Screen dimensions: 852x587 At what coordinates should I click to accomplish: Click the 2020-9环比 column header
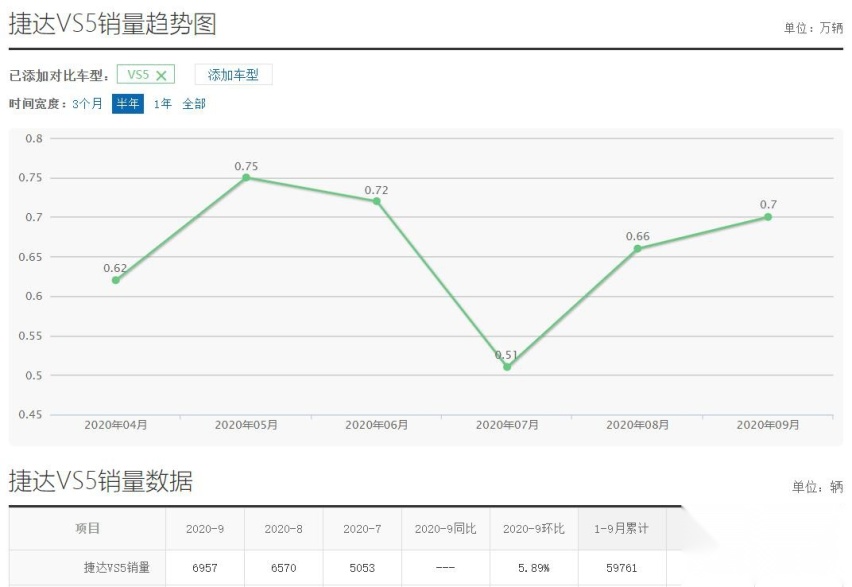coord(534,529)
